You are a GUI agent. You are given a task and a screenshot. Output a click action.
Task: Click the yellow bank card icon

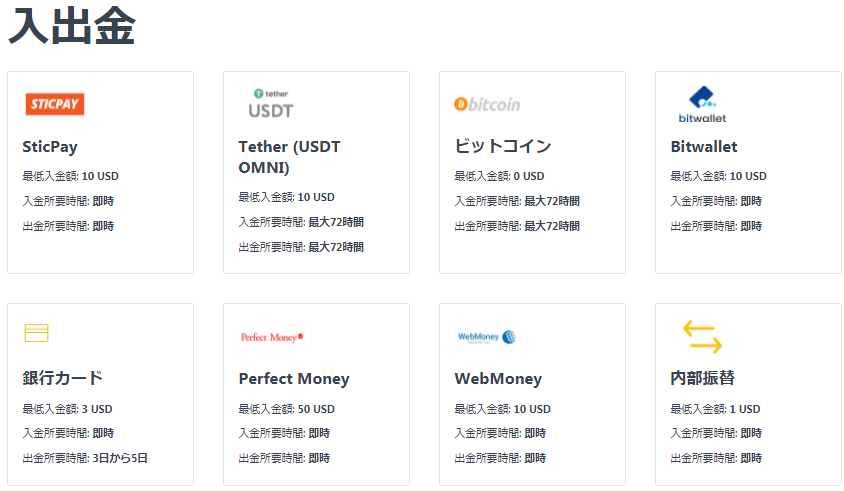pos(37,333)
